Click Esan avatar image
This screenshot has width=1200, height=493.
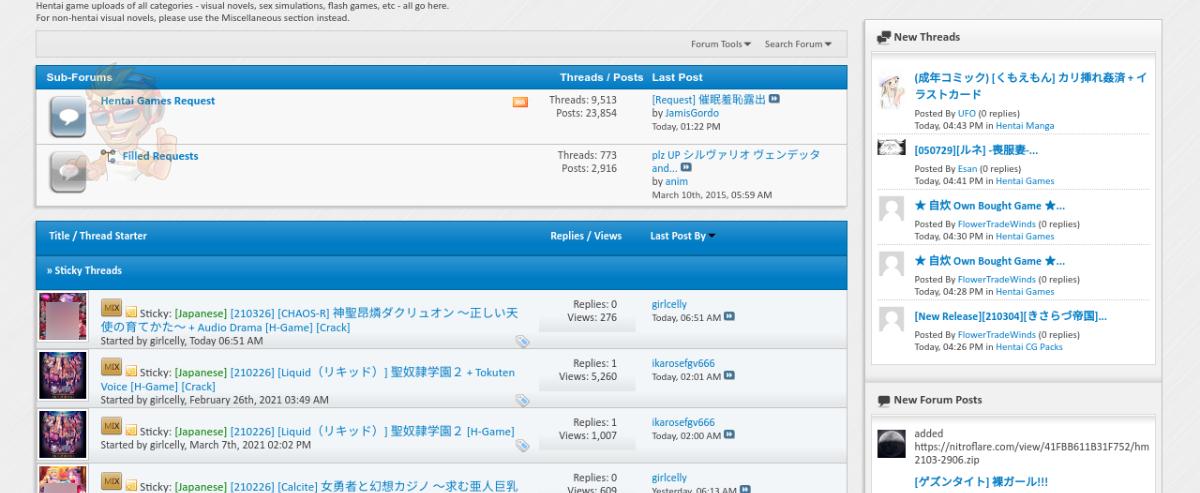click(891, 148)
